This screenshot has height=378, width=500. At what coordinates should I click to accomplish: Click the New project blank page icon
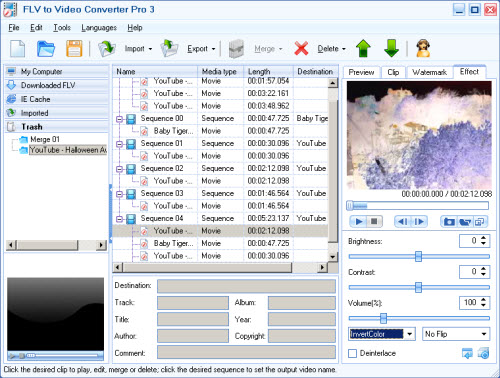pyautogui.click(x=17, y=49)
